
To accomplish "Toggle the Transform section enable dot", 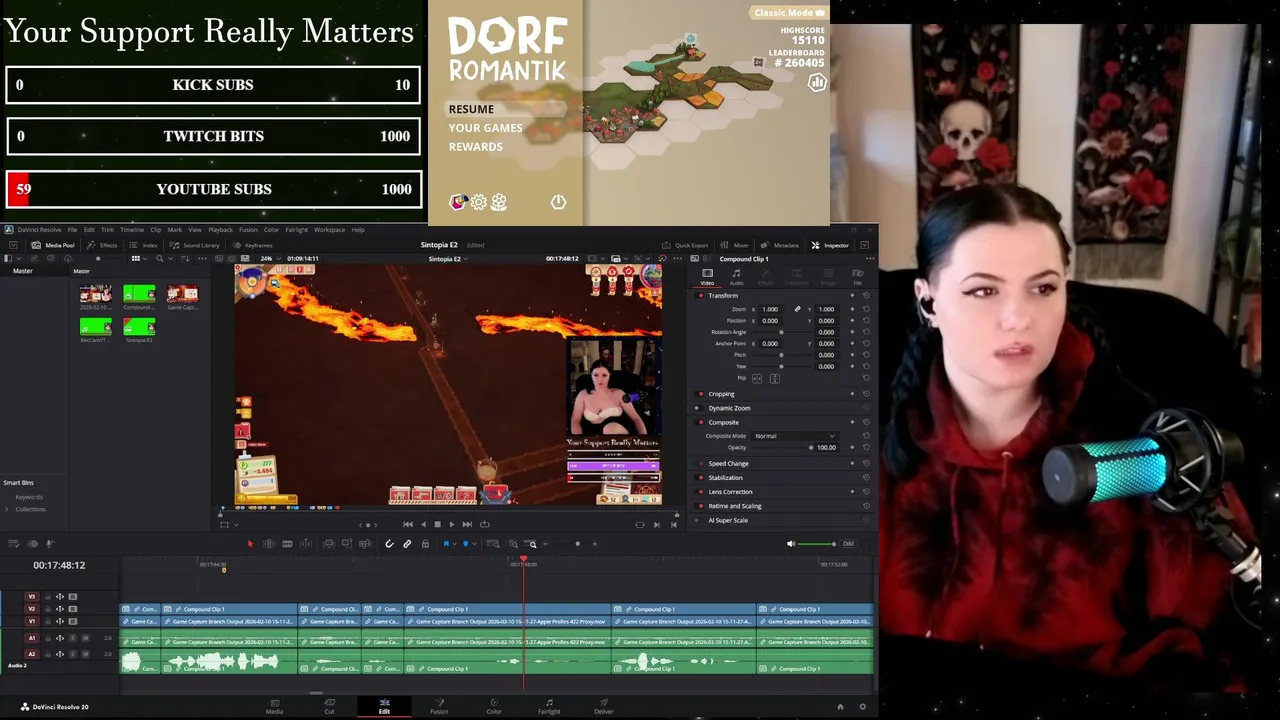I will (701, 296).
